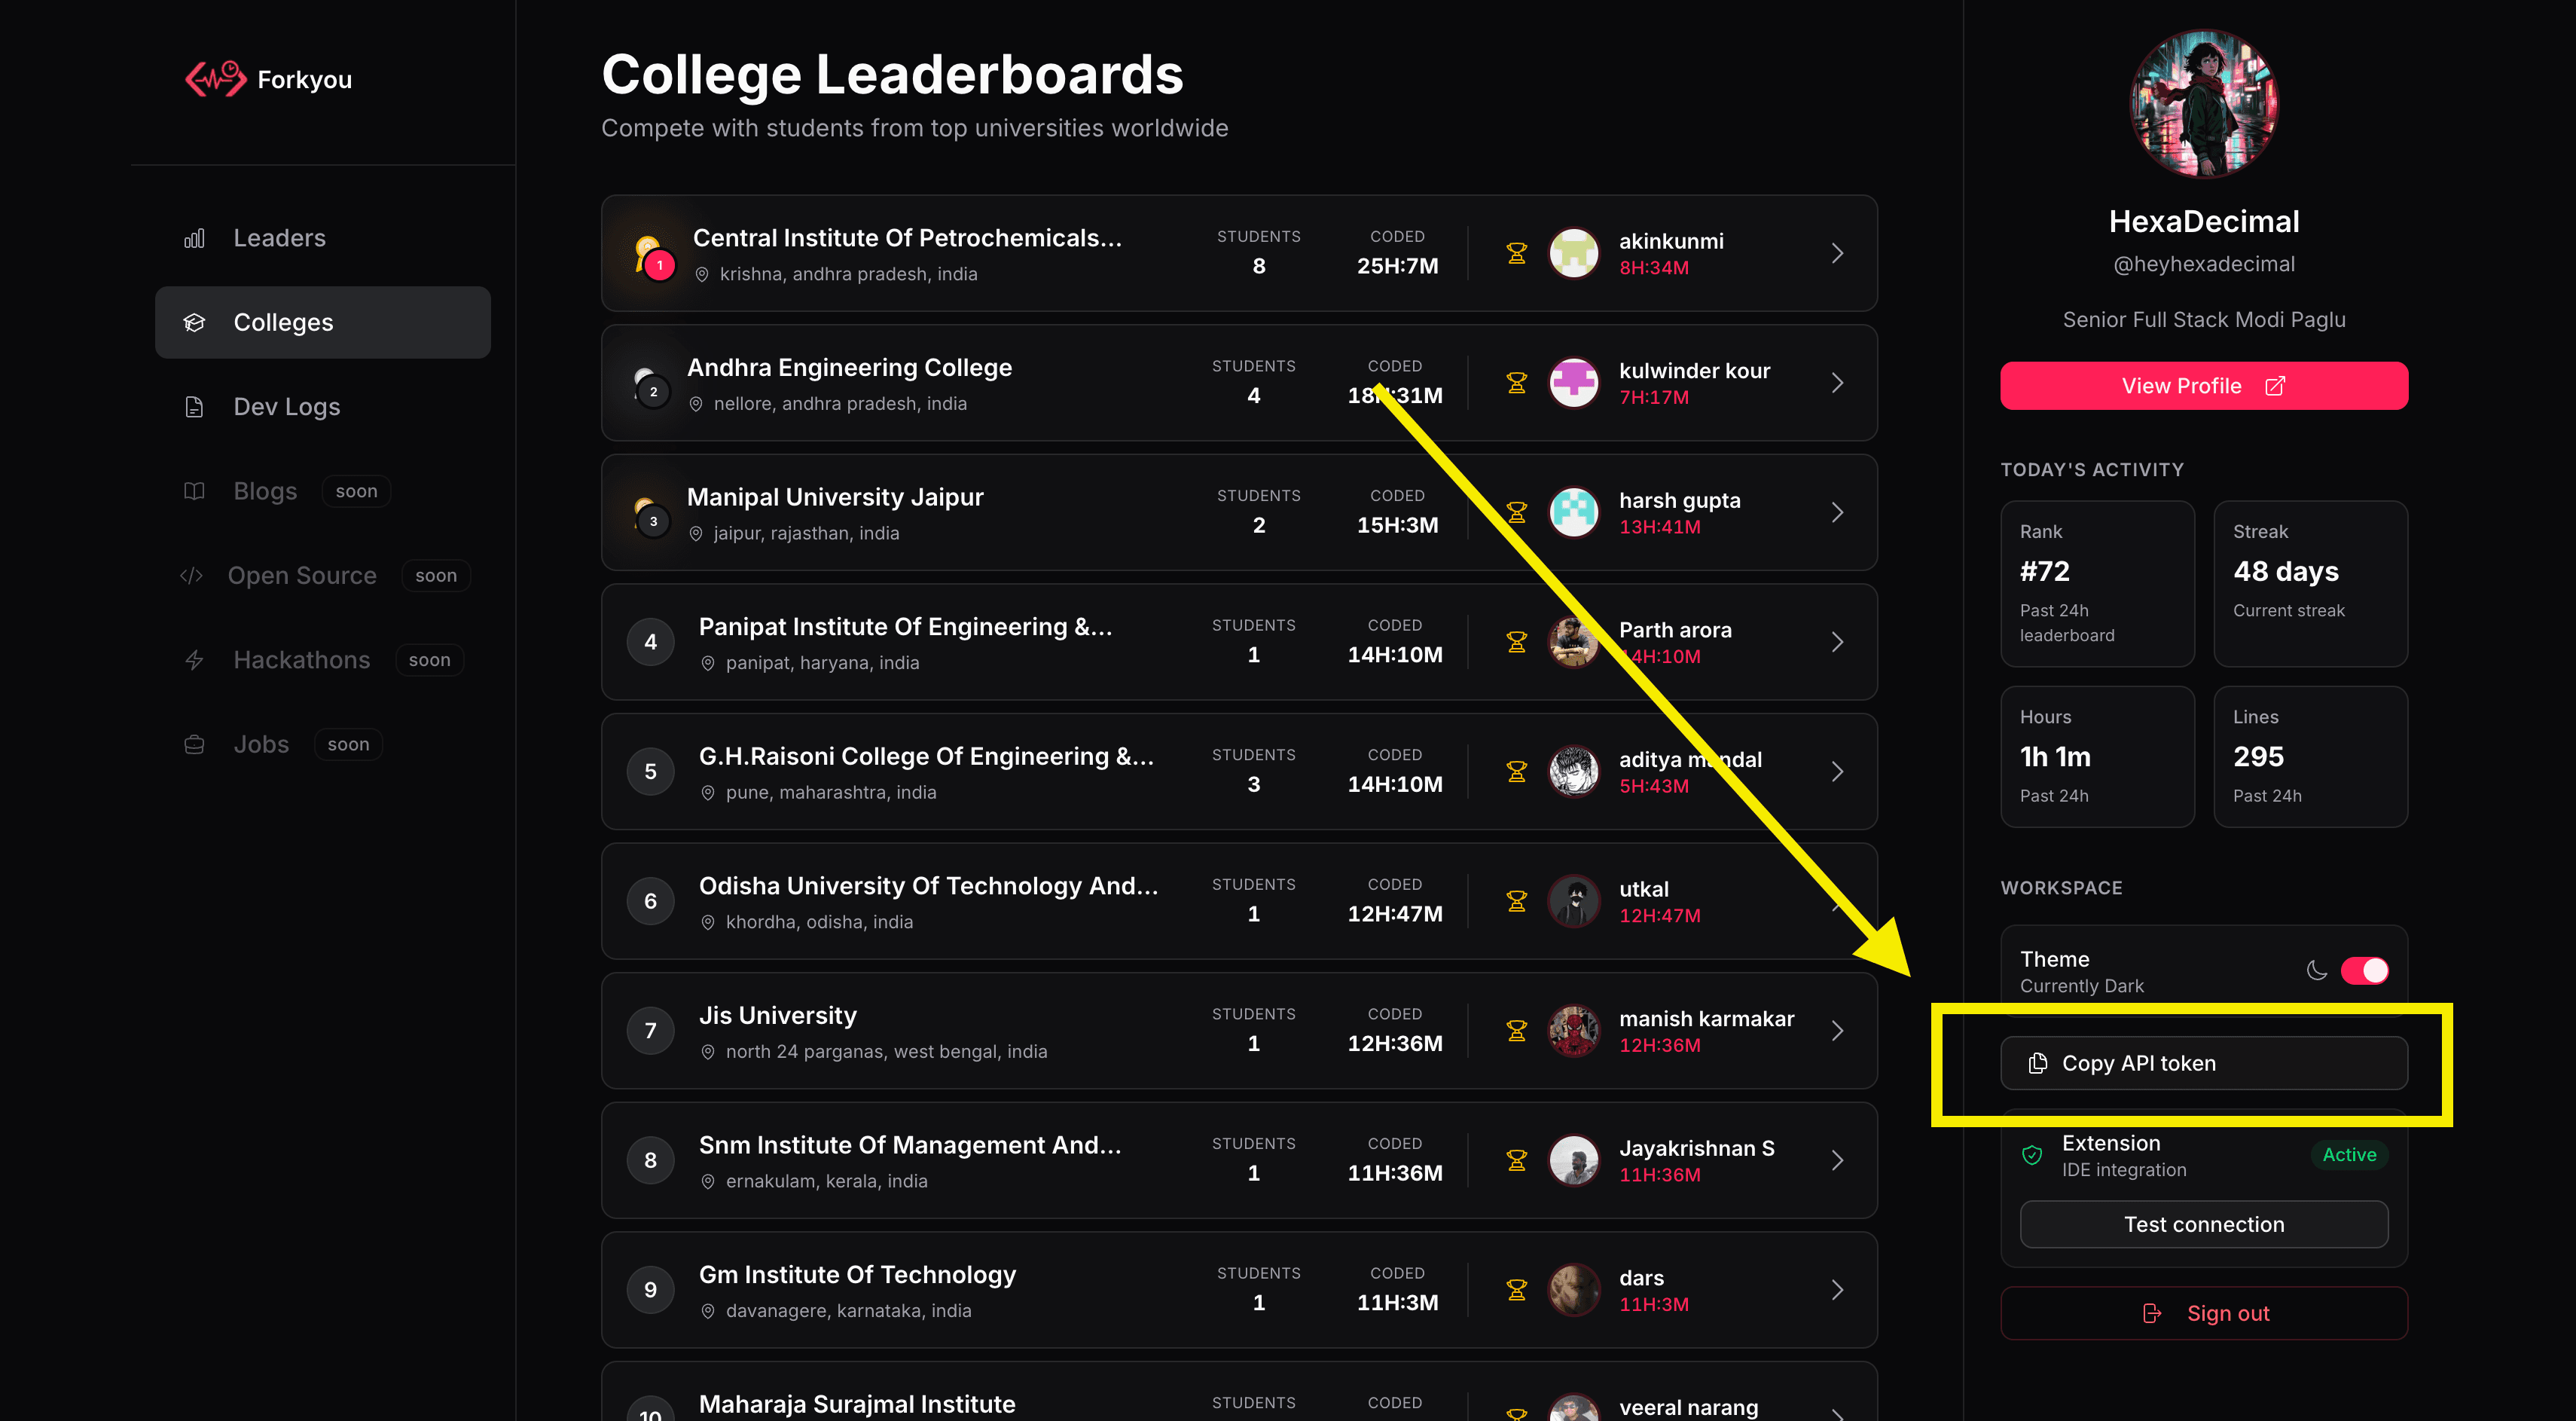Click the Dev Logs document icon
Screen dimensions: 2576x1421
pos(194,407)
